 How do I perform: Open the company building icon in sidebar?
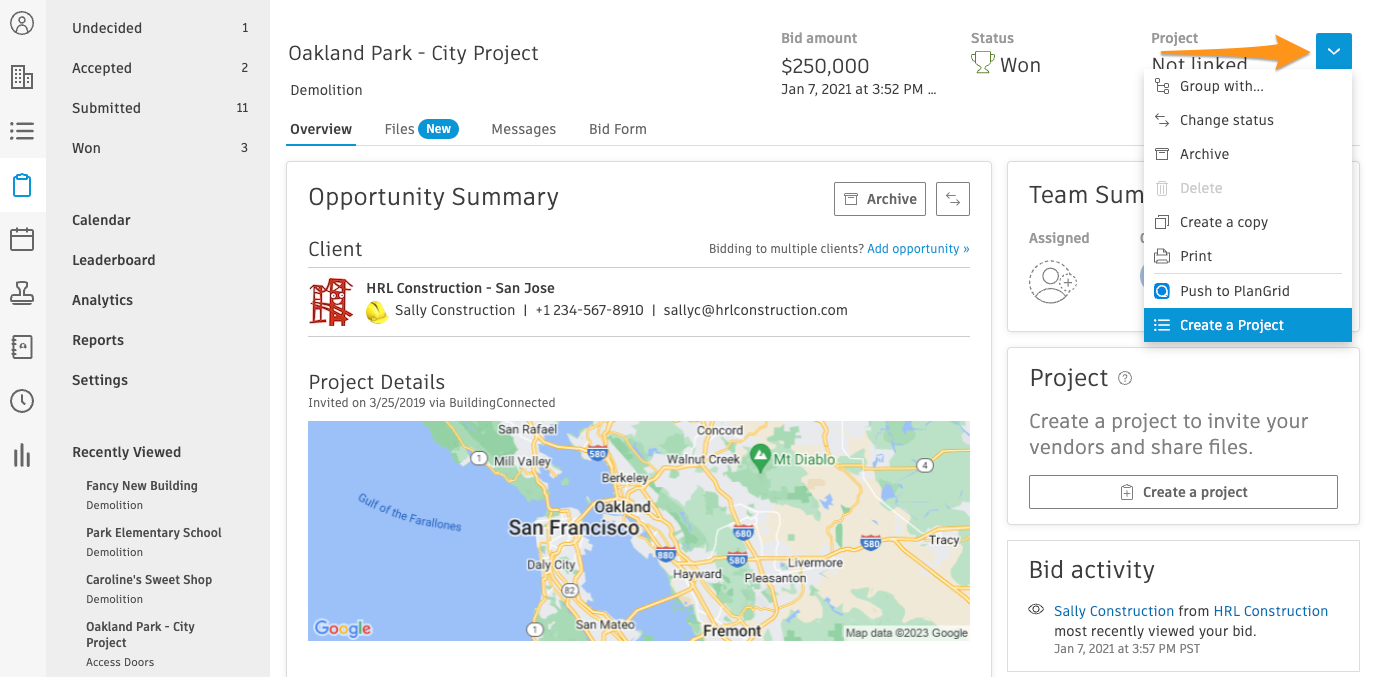[x=22, y=77]
